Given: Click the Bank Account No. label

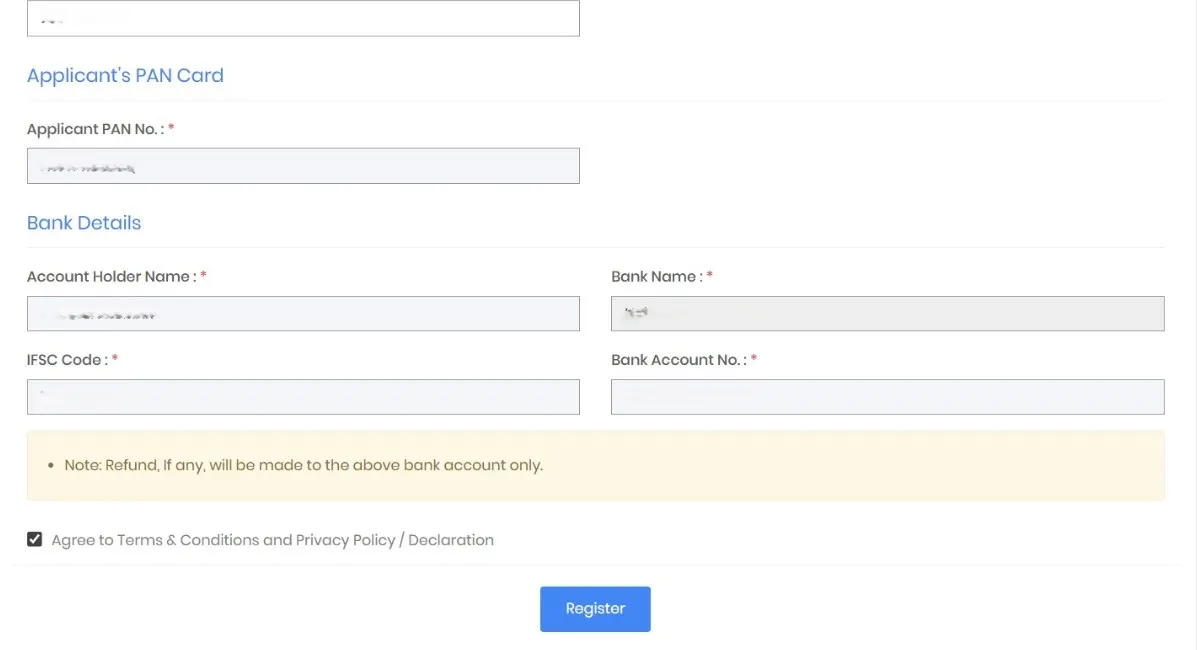Looking at the screenshot, I should (677, 359).
